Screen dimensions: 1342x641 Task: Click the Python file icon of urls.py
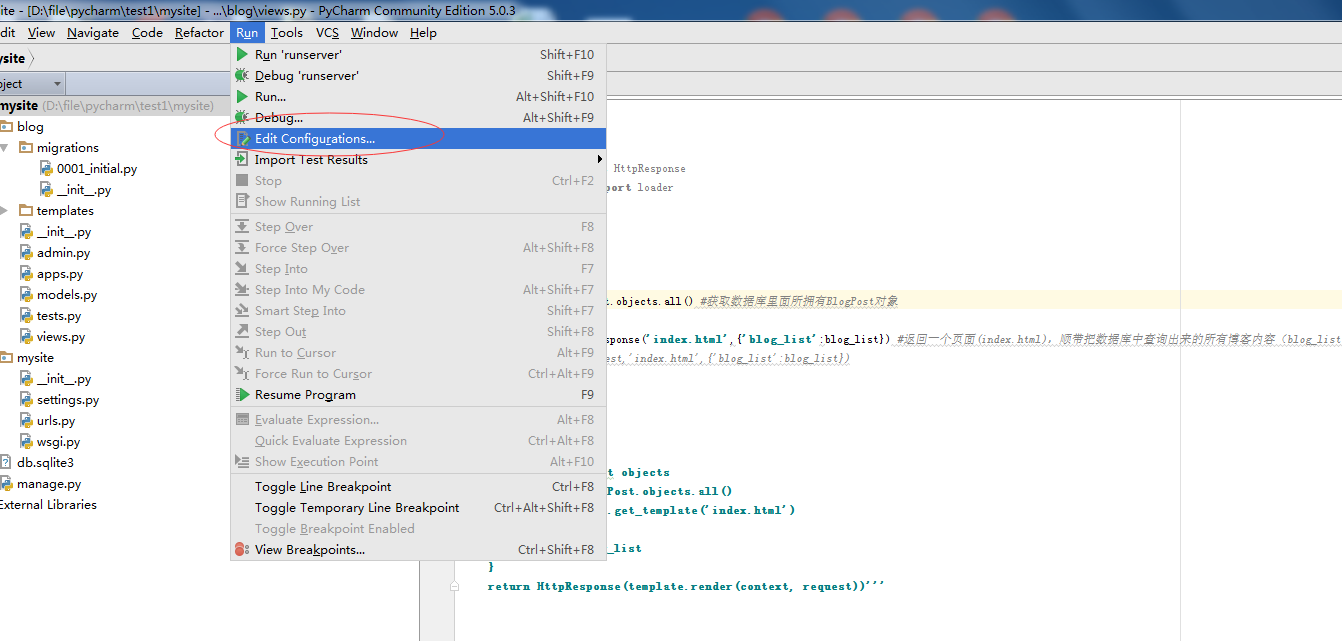pyautogui.click(x=27, y=421)
